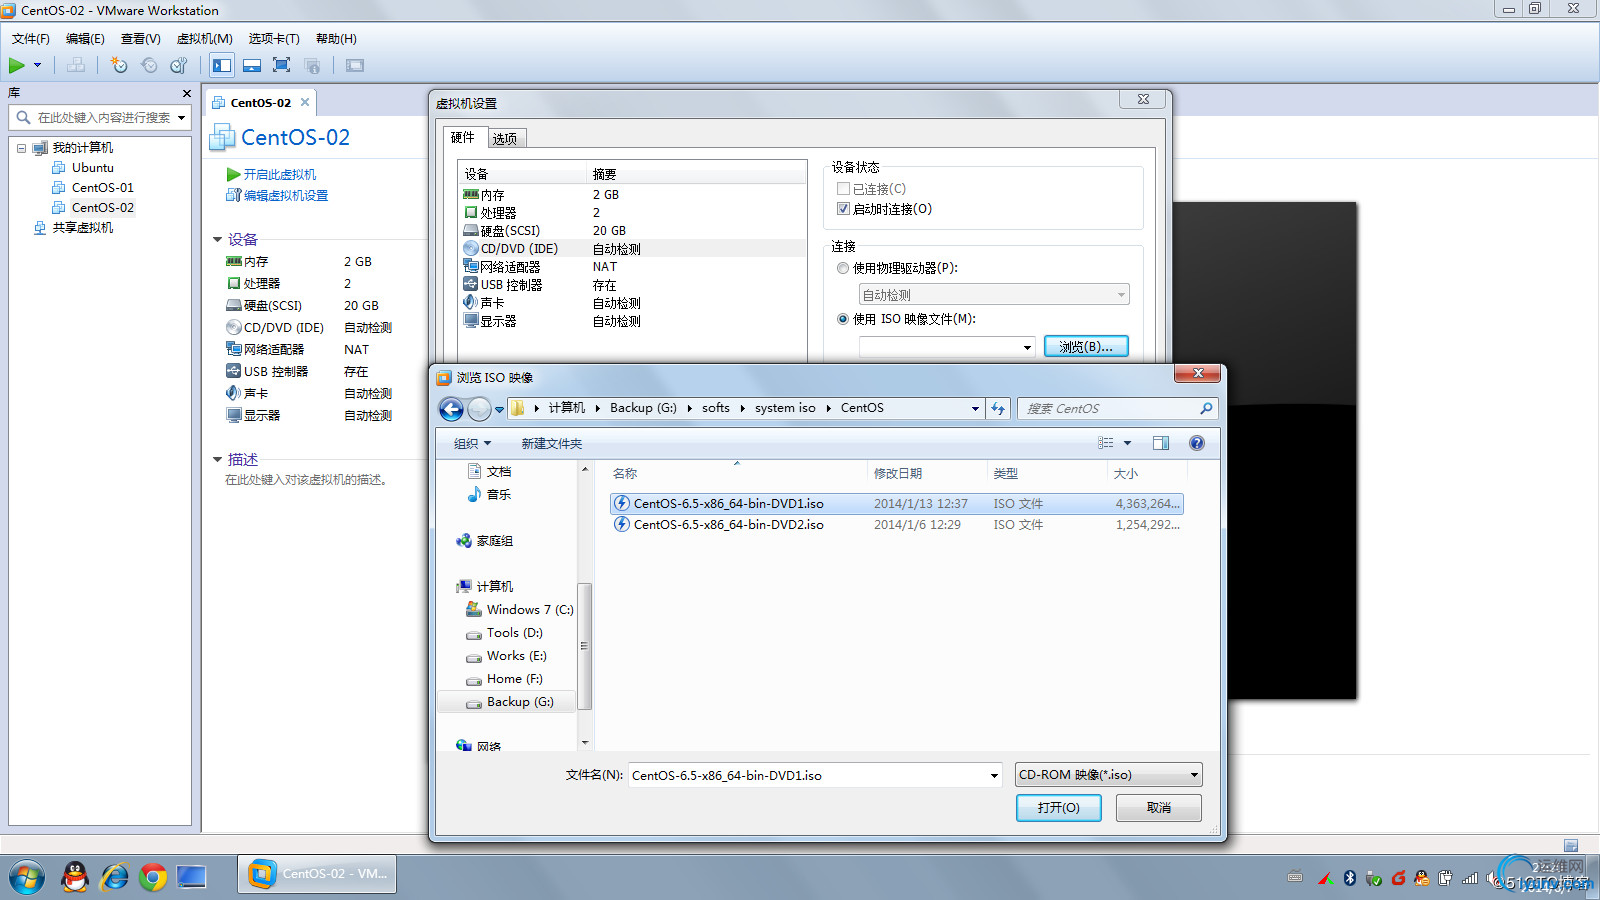
Task: Click the navigation pane scrollbar
Action: point(585,646)
